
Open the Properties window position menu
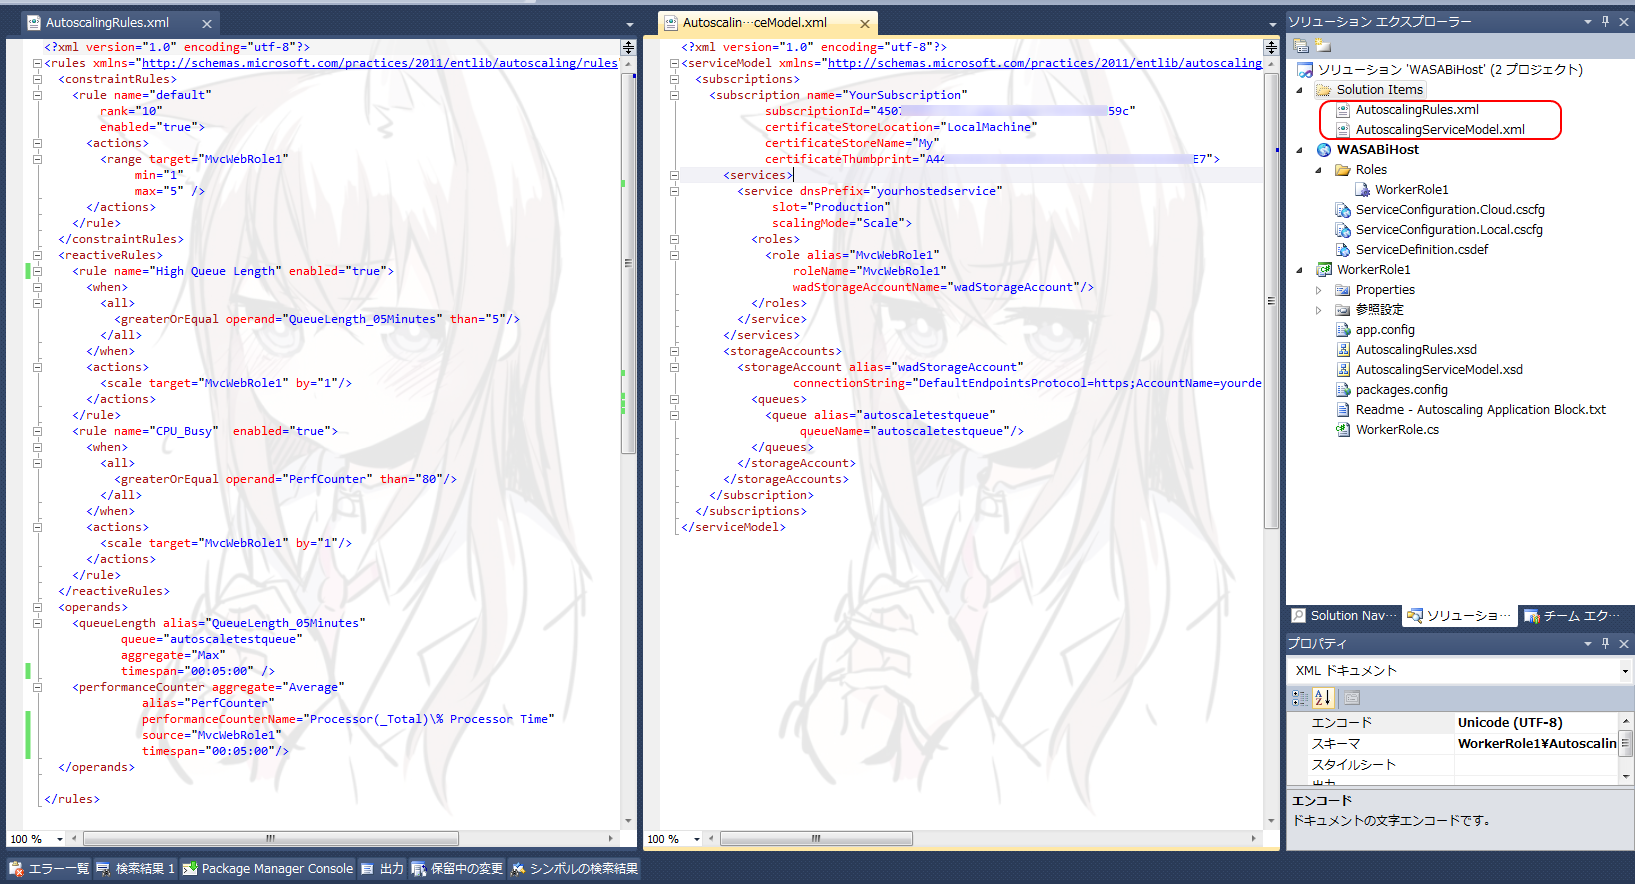point(1588,644)
